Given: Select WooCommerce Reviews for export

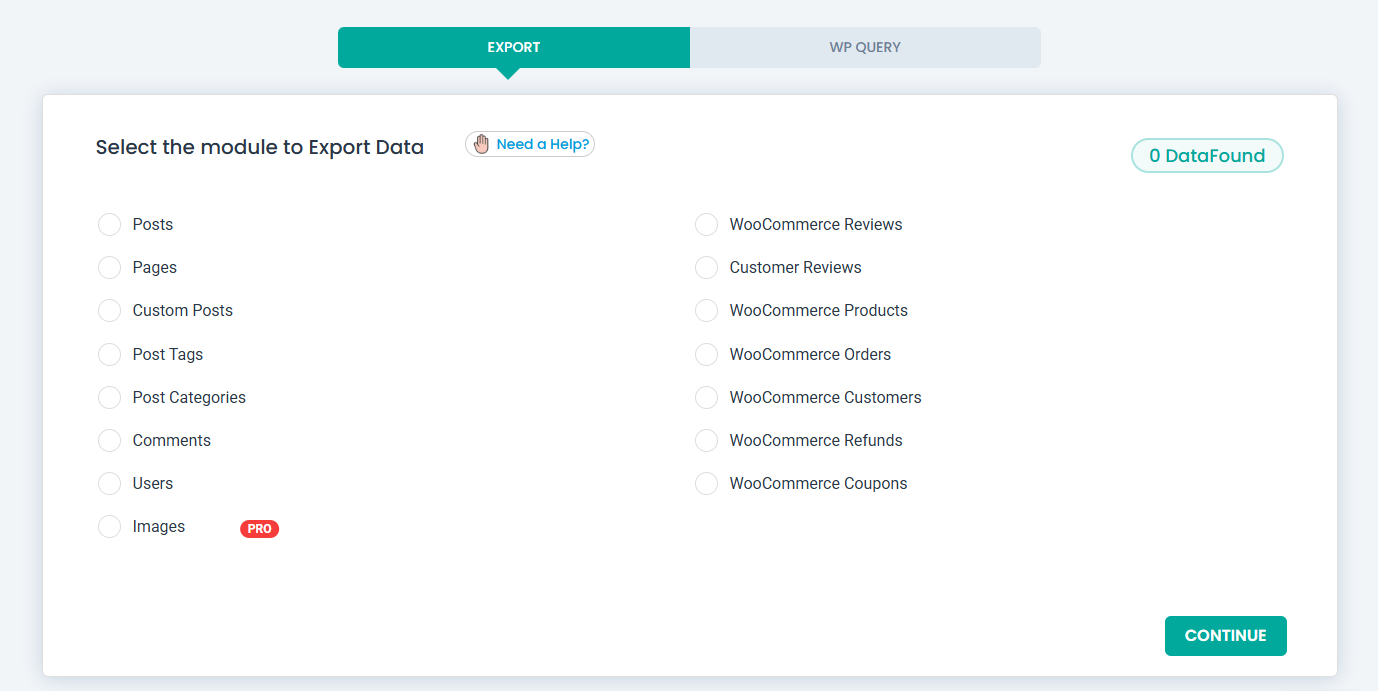Looking at the screenshot, I should pyautogui.click(x=706, y=224).
